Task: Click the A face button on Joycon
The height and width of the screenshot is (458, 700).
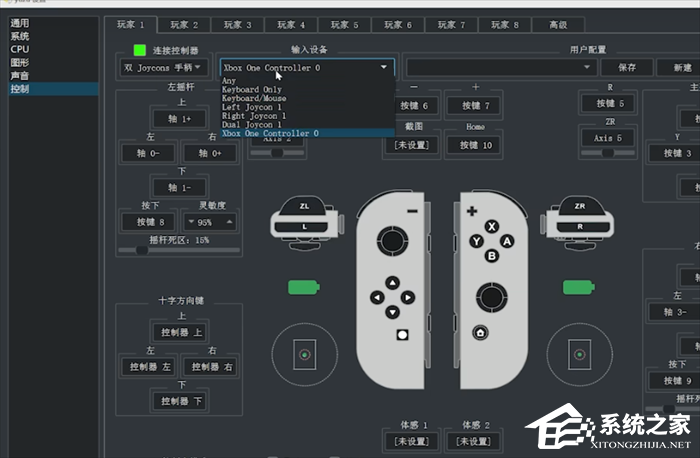Action: coord(507,241)
